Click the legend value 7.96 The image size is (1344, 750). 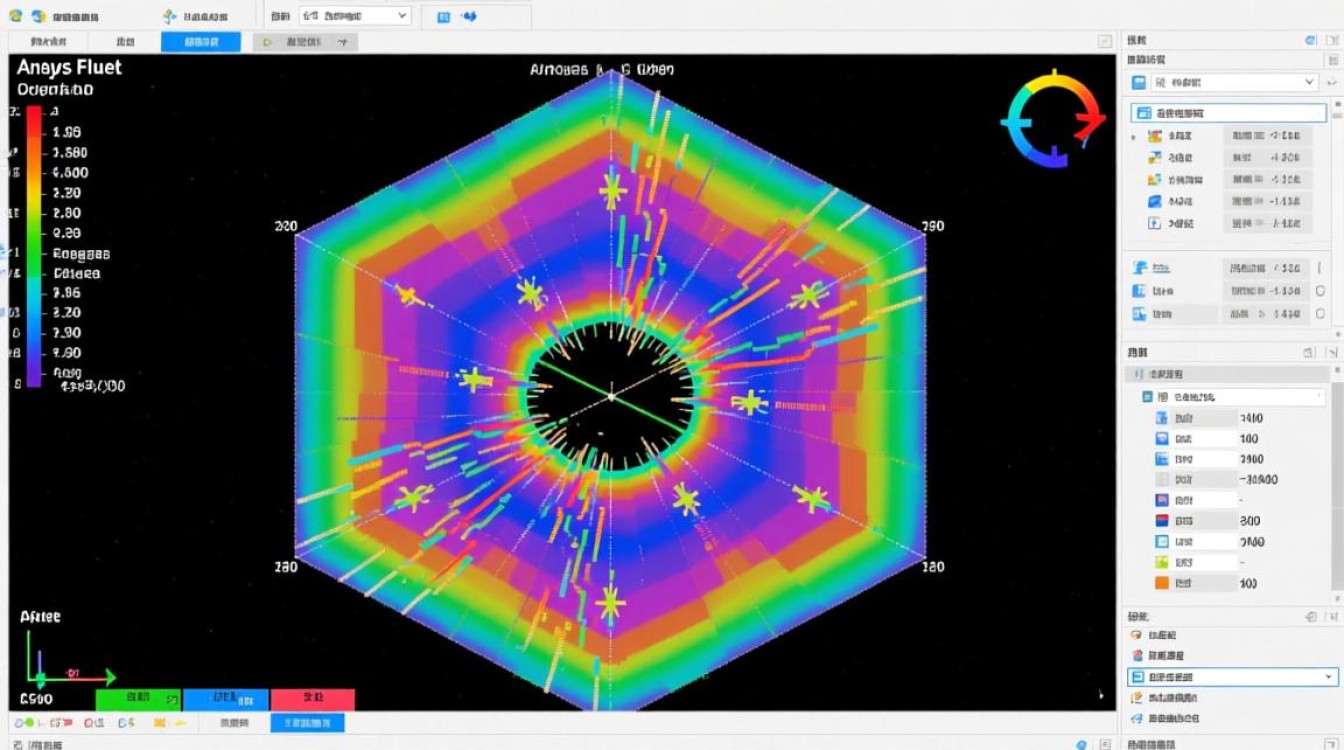(x=66, y=292)
